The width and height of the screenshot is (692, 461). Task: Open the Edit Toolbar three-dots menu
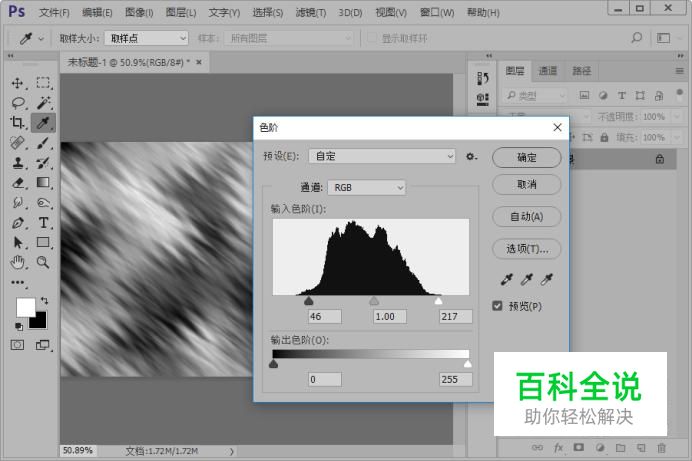tap(18, 282)
